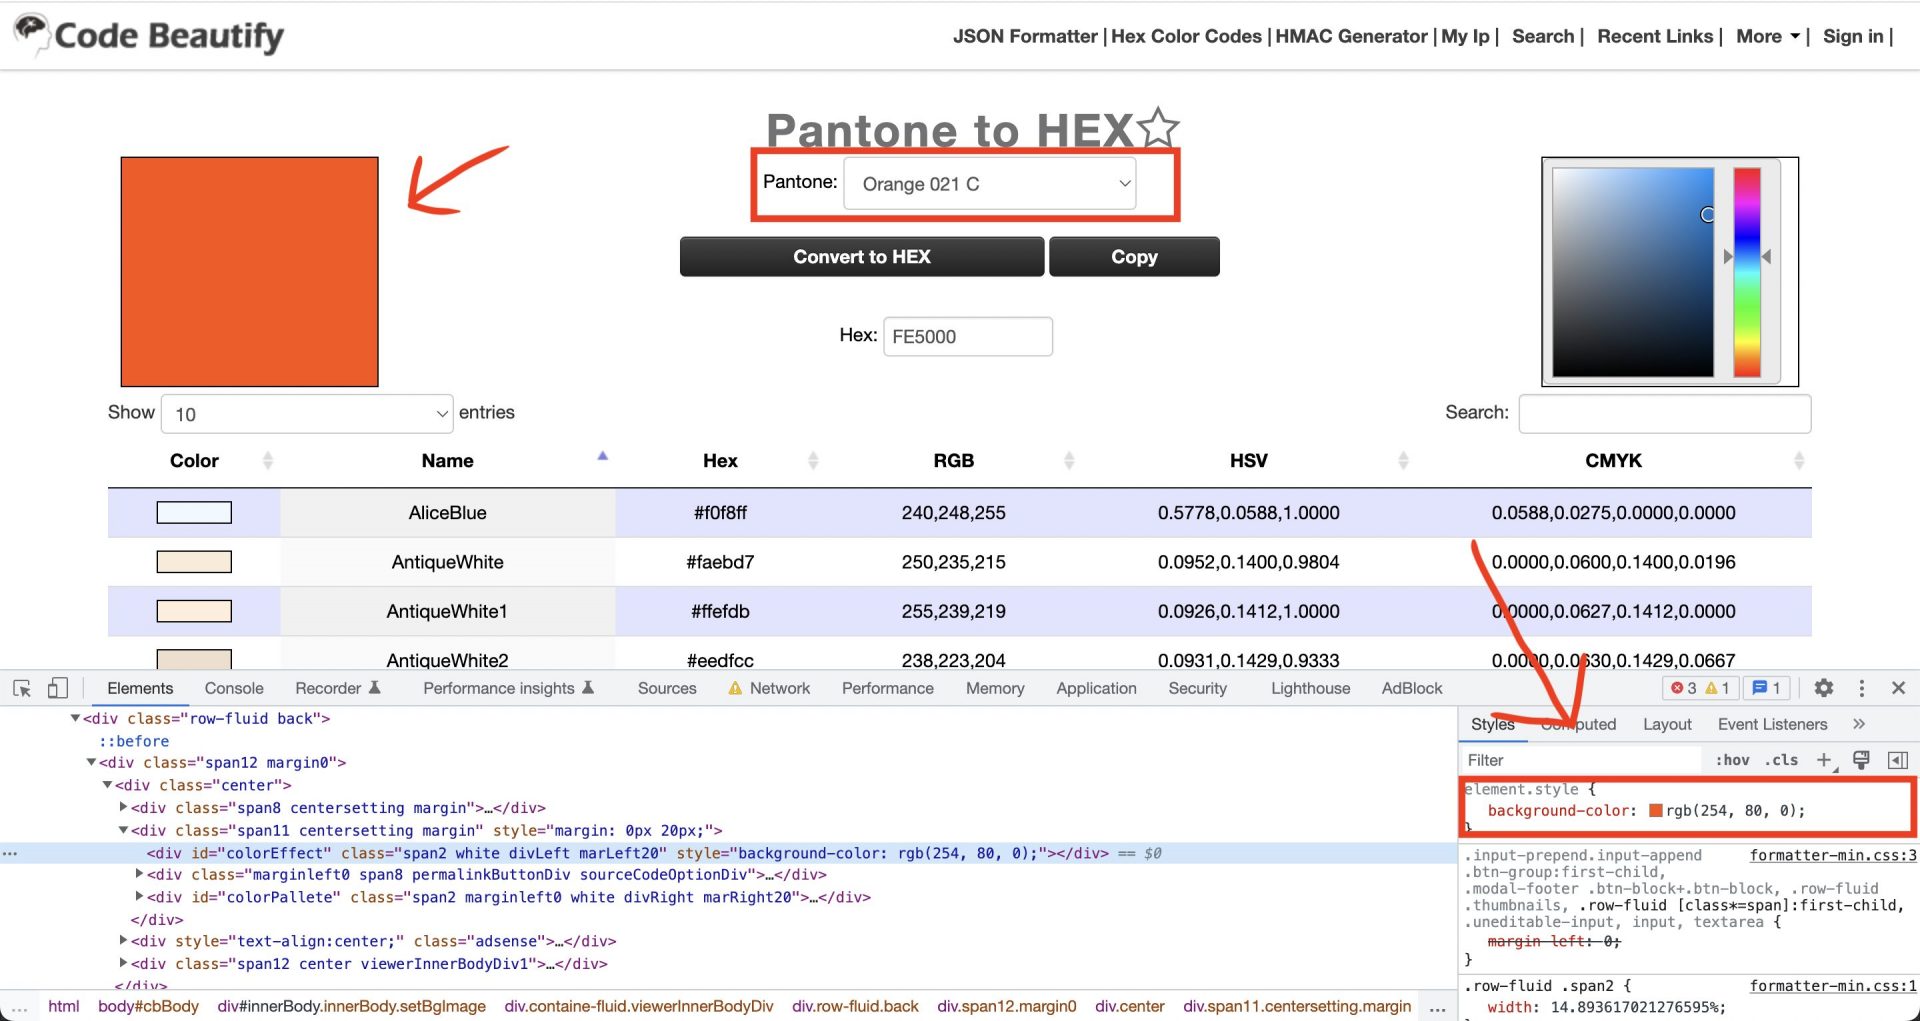Viewport: 1920px width, 1021px height.
Task: Collapse the div class center node
Action: tap(107, 785)
